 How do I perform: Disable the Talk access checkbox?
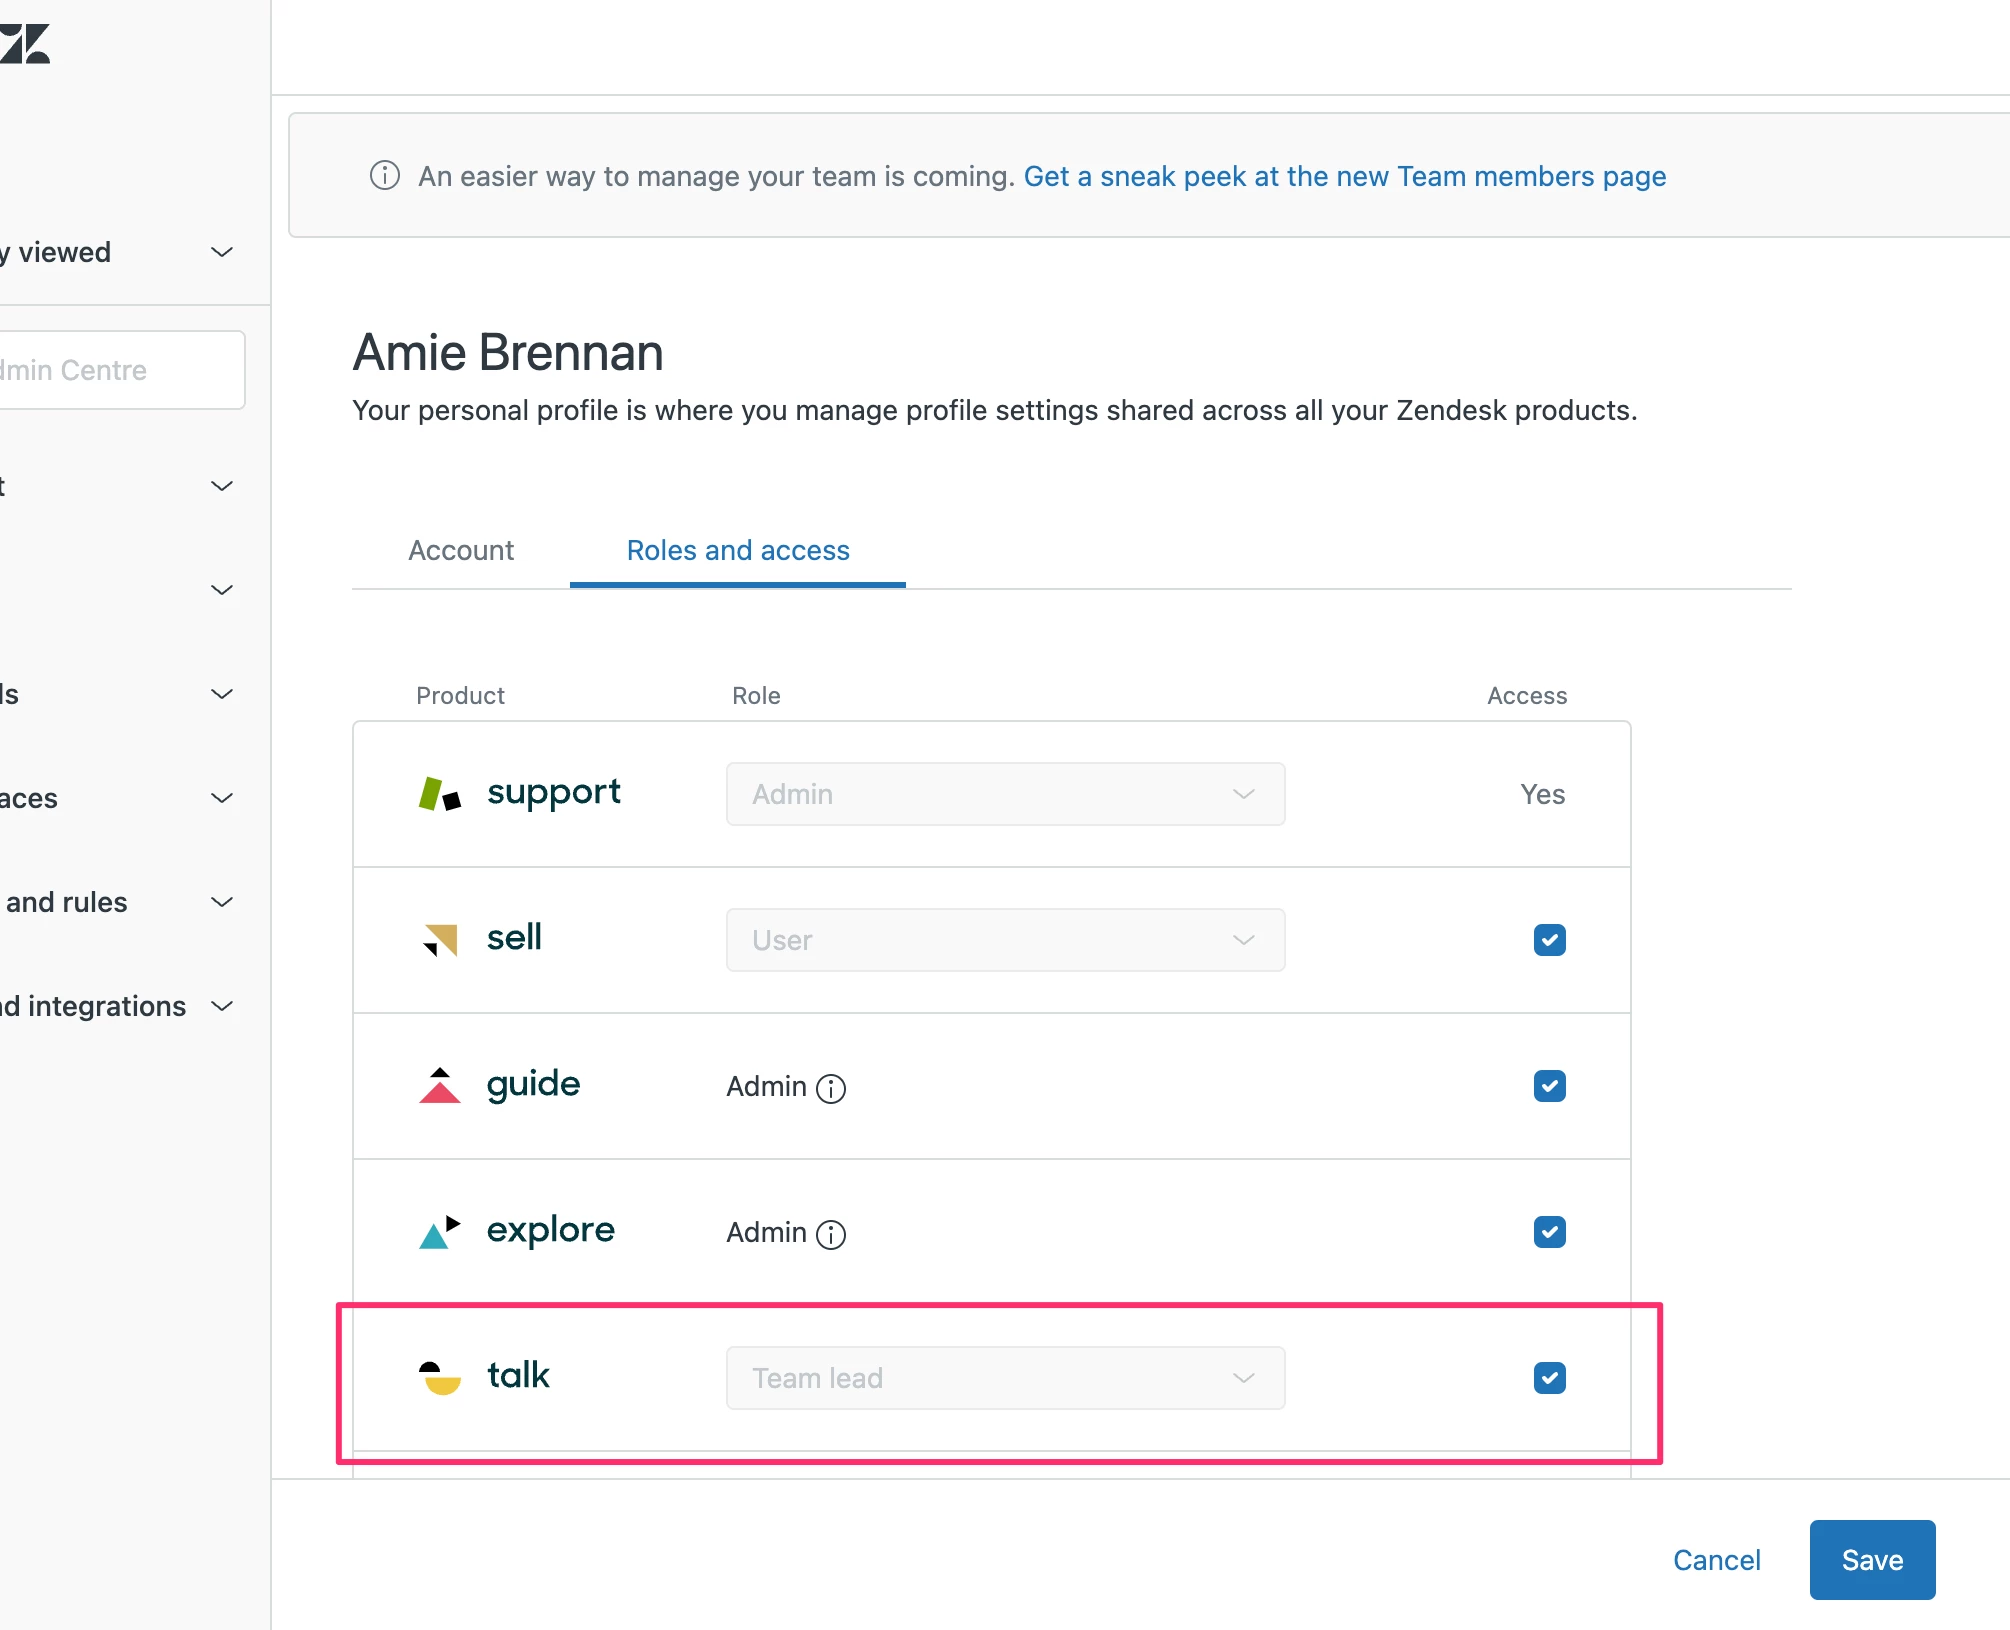1549,1378
